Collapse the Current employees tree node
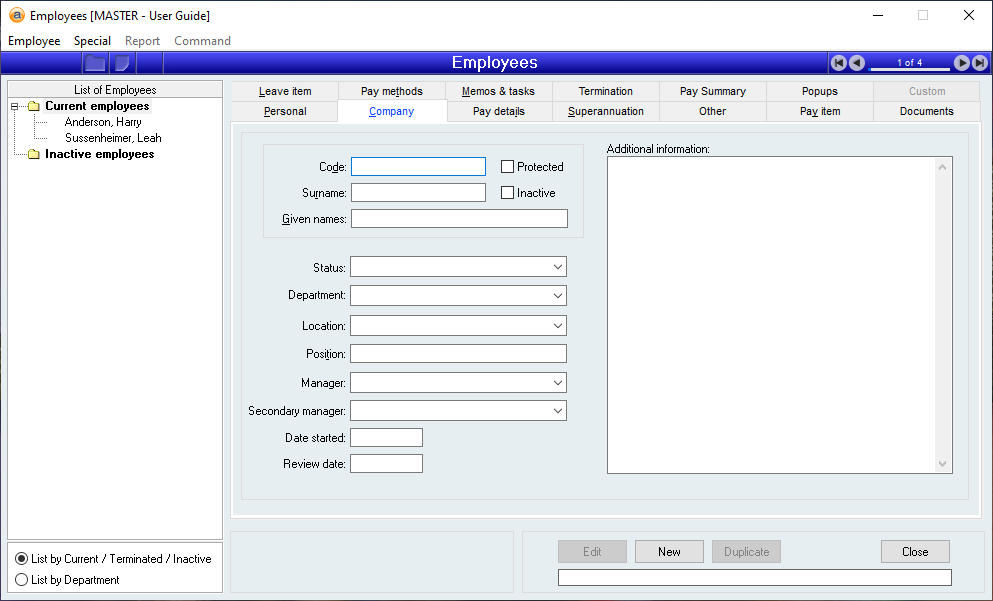 click(x=15, y=106)
